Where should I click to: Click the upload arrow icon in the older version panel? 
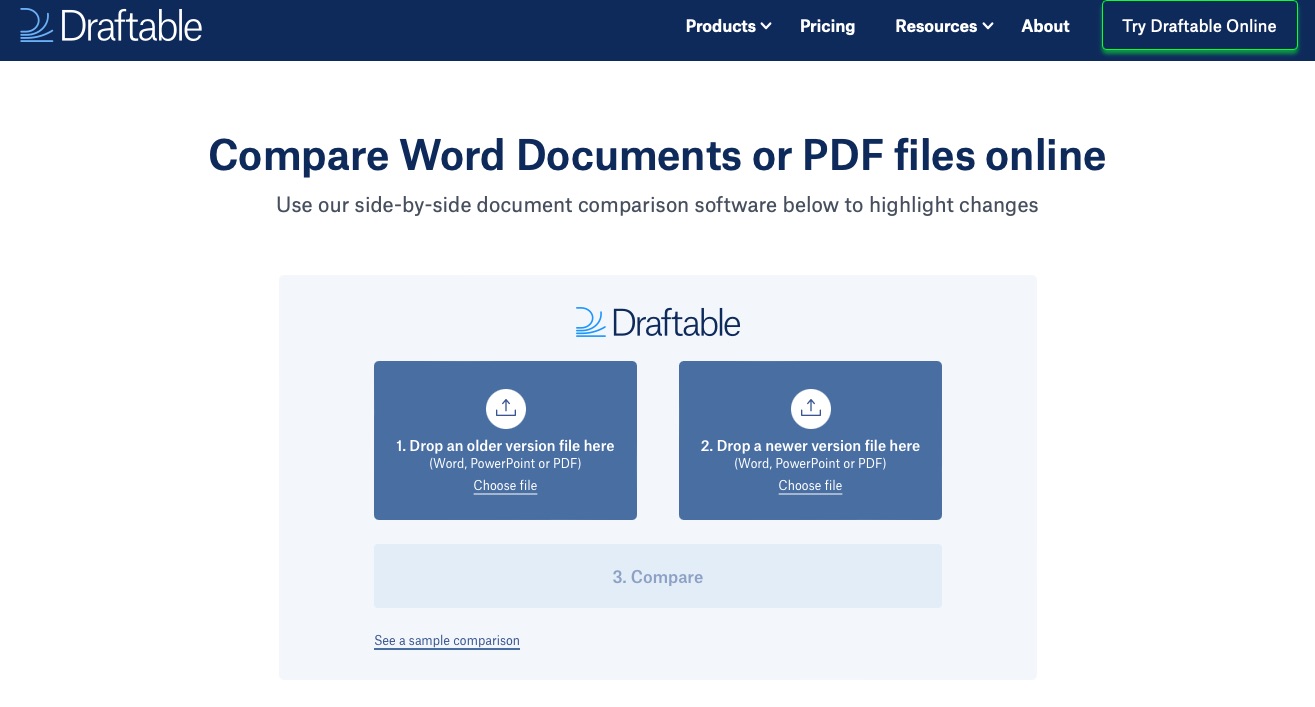point(505,408)
